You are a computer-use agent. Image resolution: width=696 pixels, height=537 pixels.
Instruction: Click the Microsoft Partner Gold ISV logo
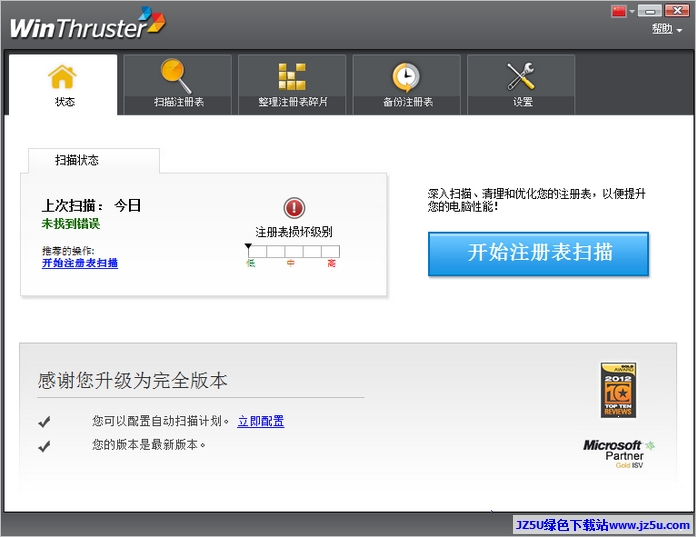(619, 454)
